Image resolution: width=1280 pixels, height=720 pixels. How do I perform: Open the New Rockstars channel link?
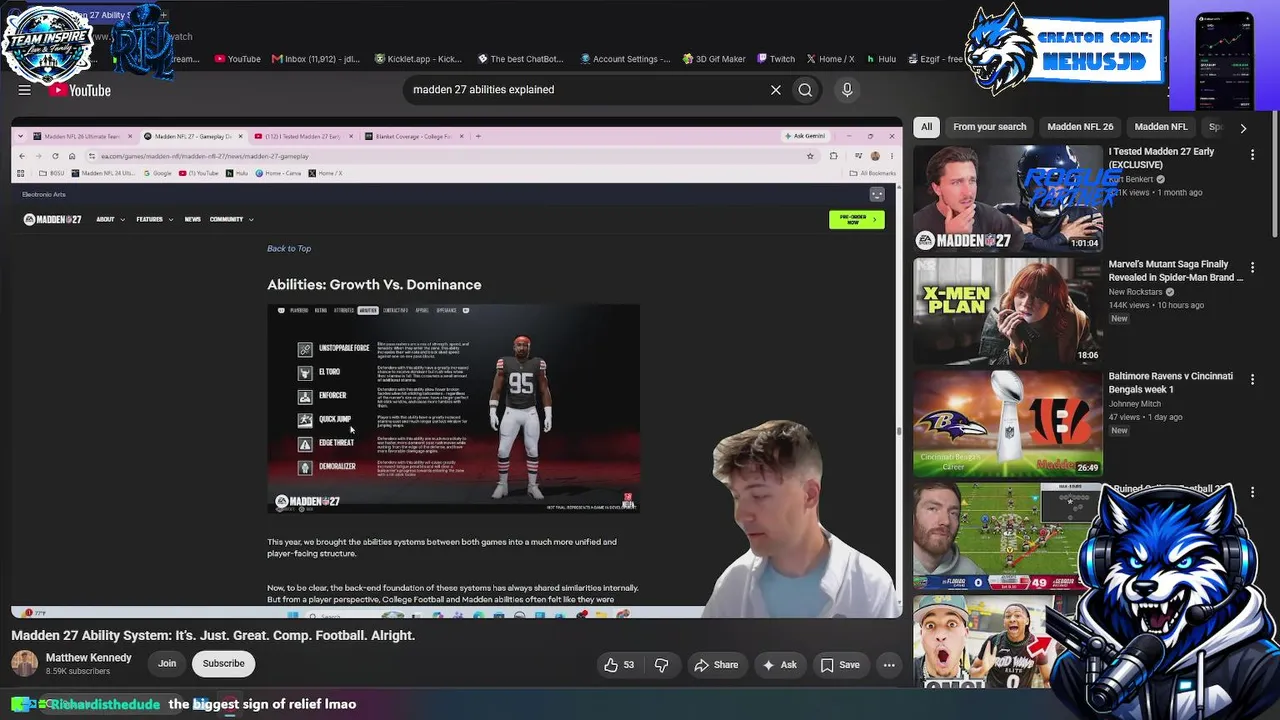(x=1137, y=292)
